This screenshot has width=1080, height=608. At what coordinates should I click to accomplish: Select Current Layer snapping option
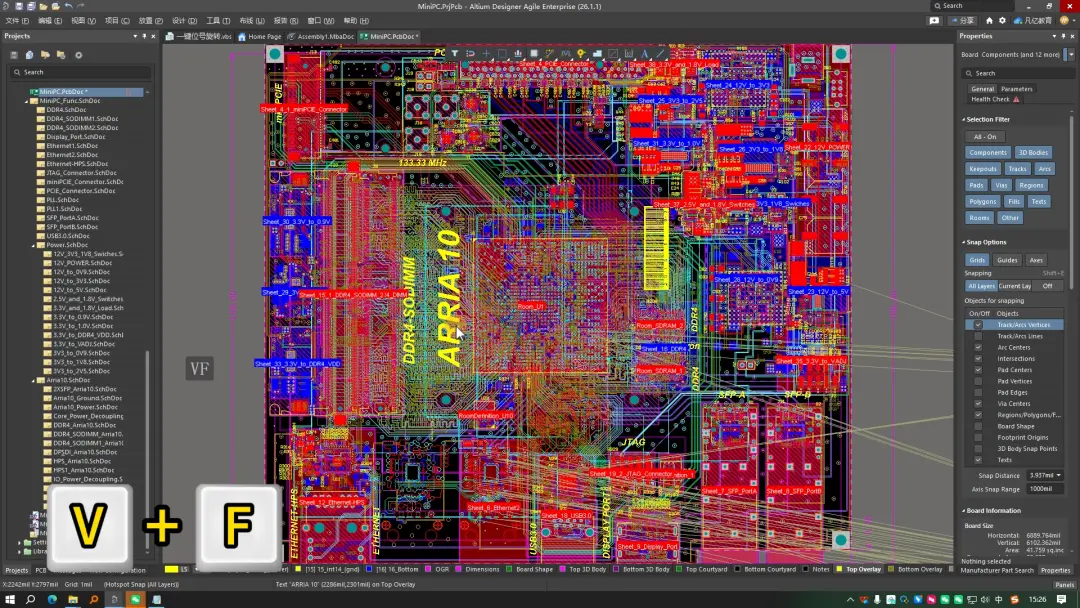click(x=1015, y=286)
